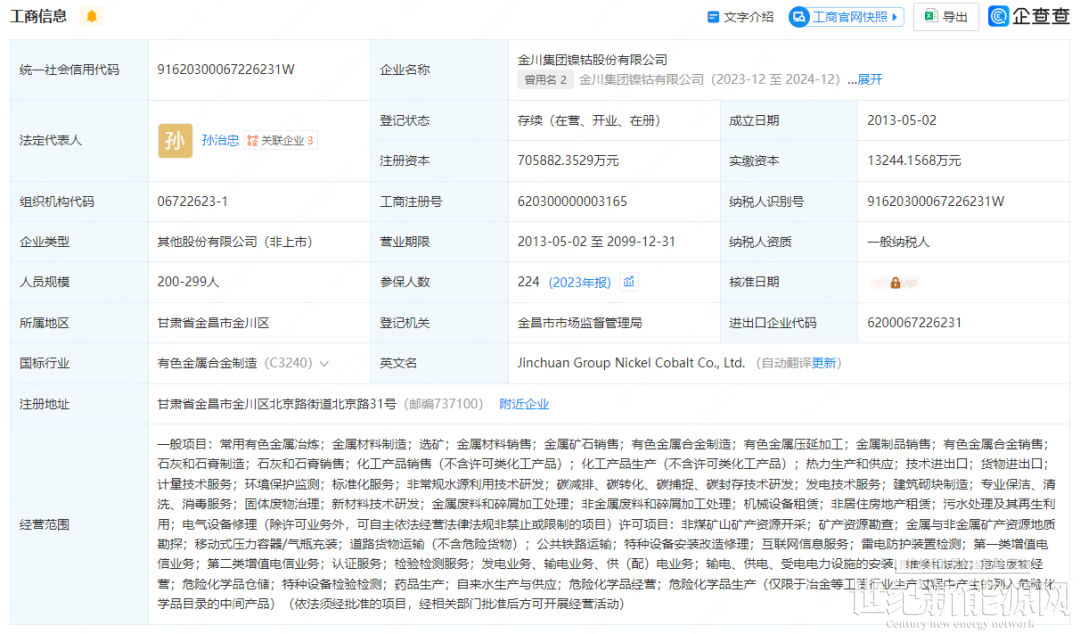Select organization code 06722623-1
1080x634 pixels.
[x=192, y=201]
